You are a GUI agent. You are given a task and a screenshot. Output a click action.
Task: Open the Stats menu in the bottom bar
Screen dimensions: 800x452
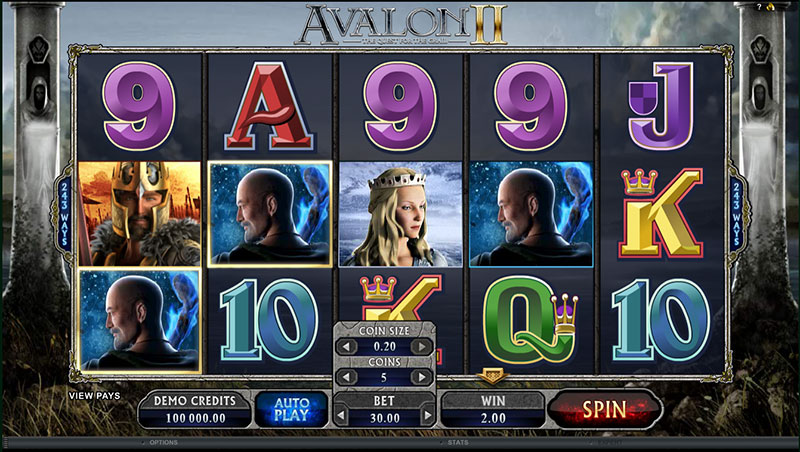458,442
